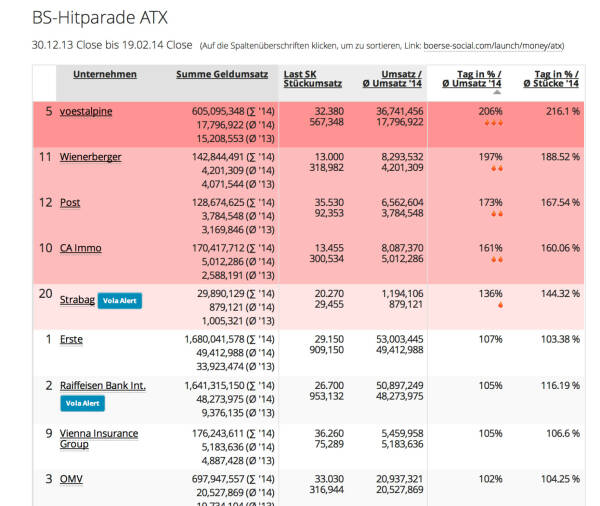Click the flame icons in CA Immo row
The image size is (600, 506).
point(490,259)
